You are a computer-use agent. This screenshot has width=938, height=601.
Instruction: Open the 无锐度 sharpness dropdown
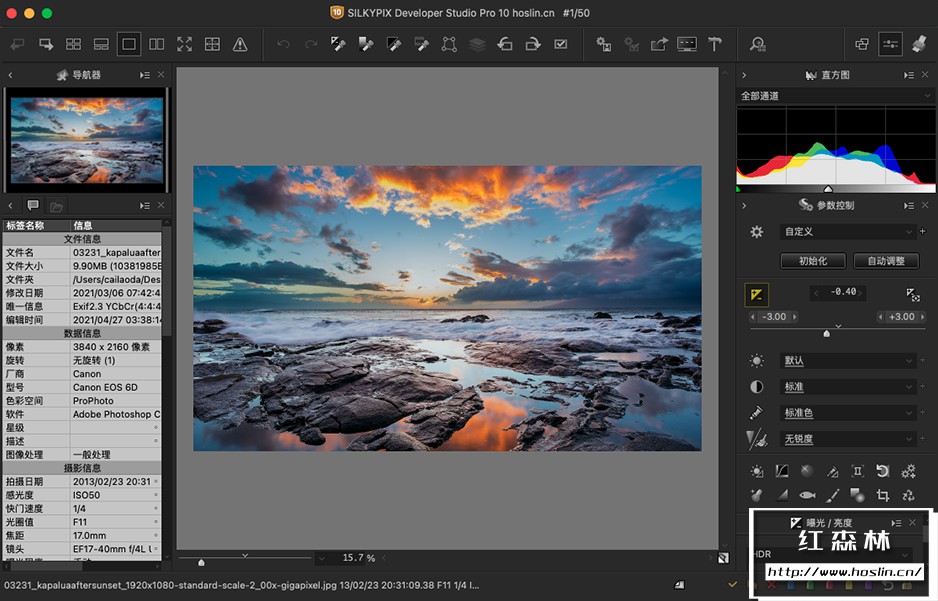pyautogui.click(x=848, y=439)
